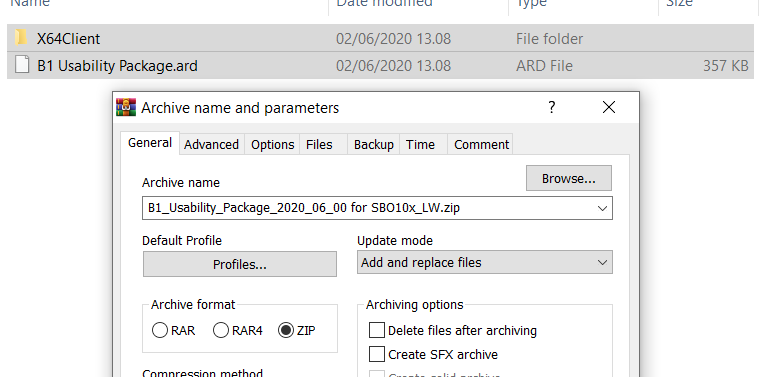774x377 pixels.
Task: Open the Archive name dropdown arrow
Action: 602,208
